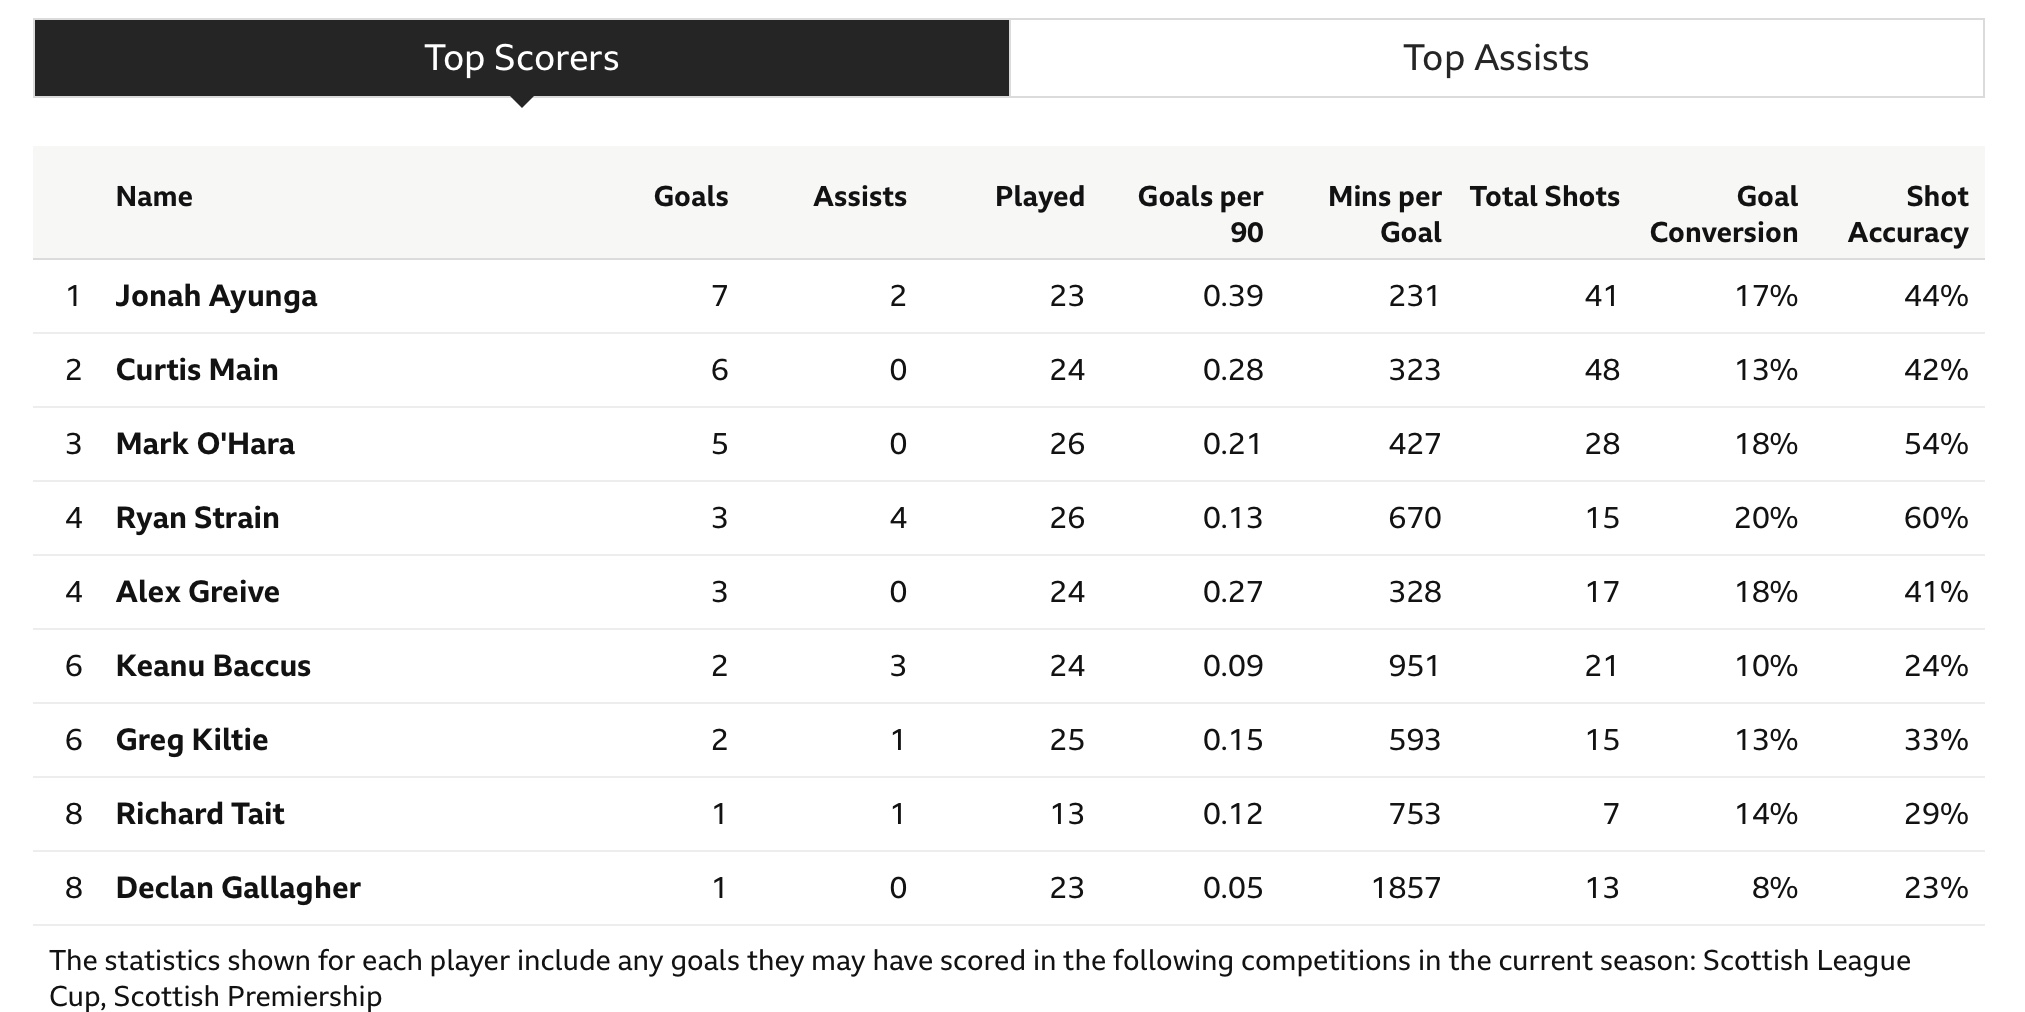Click the Goals per 90 header
This screenshot has width=2025, height=1012.
click(1201, 214)
